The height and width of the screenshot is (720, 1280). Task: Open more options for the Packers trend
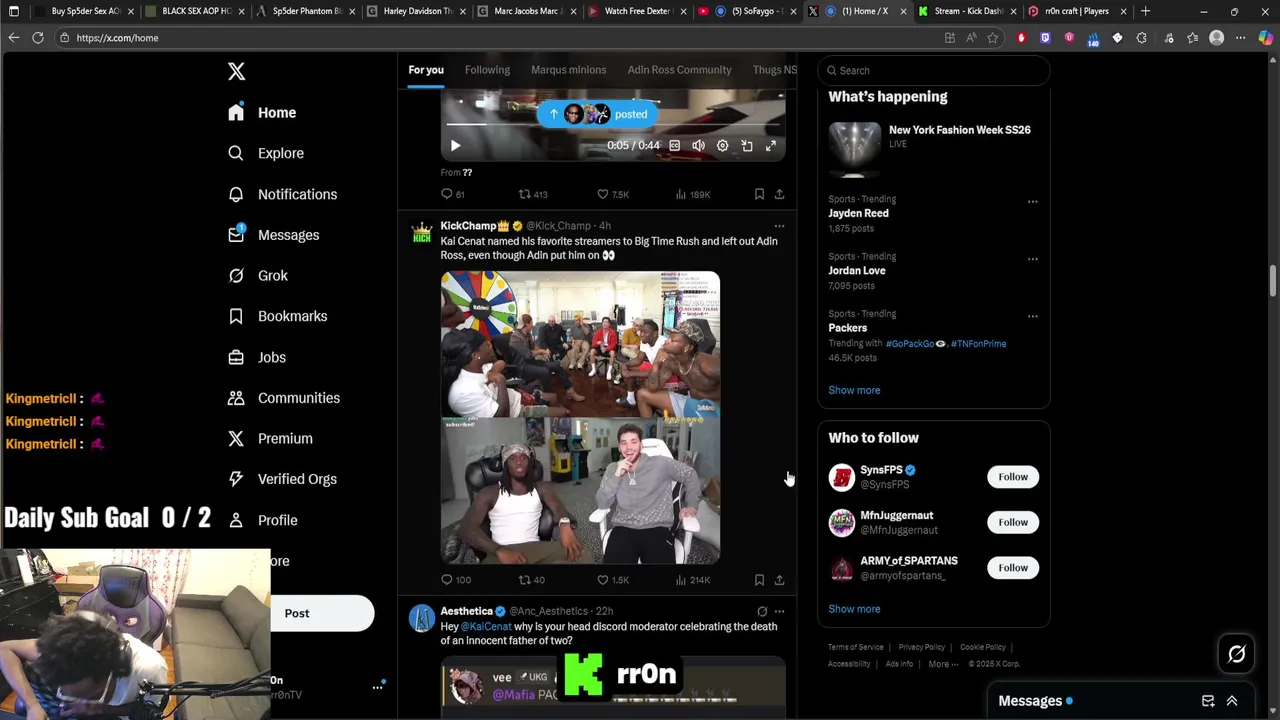pos(1032,316)
